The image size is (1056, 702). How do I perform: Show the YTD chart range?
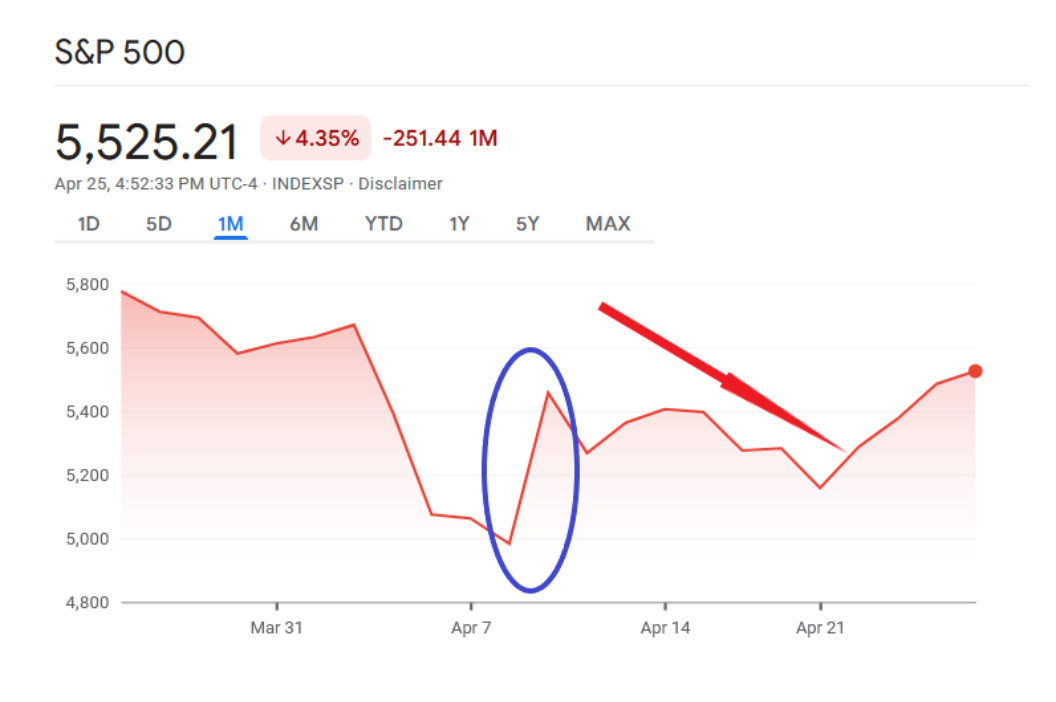(383, 224)
